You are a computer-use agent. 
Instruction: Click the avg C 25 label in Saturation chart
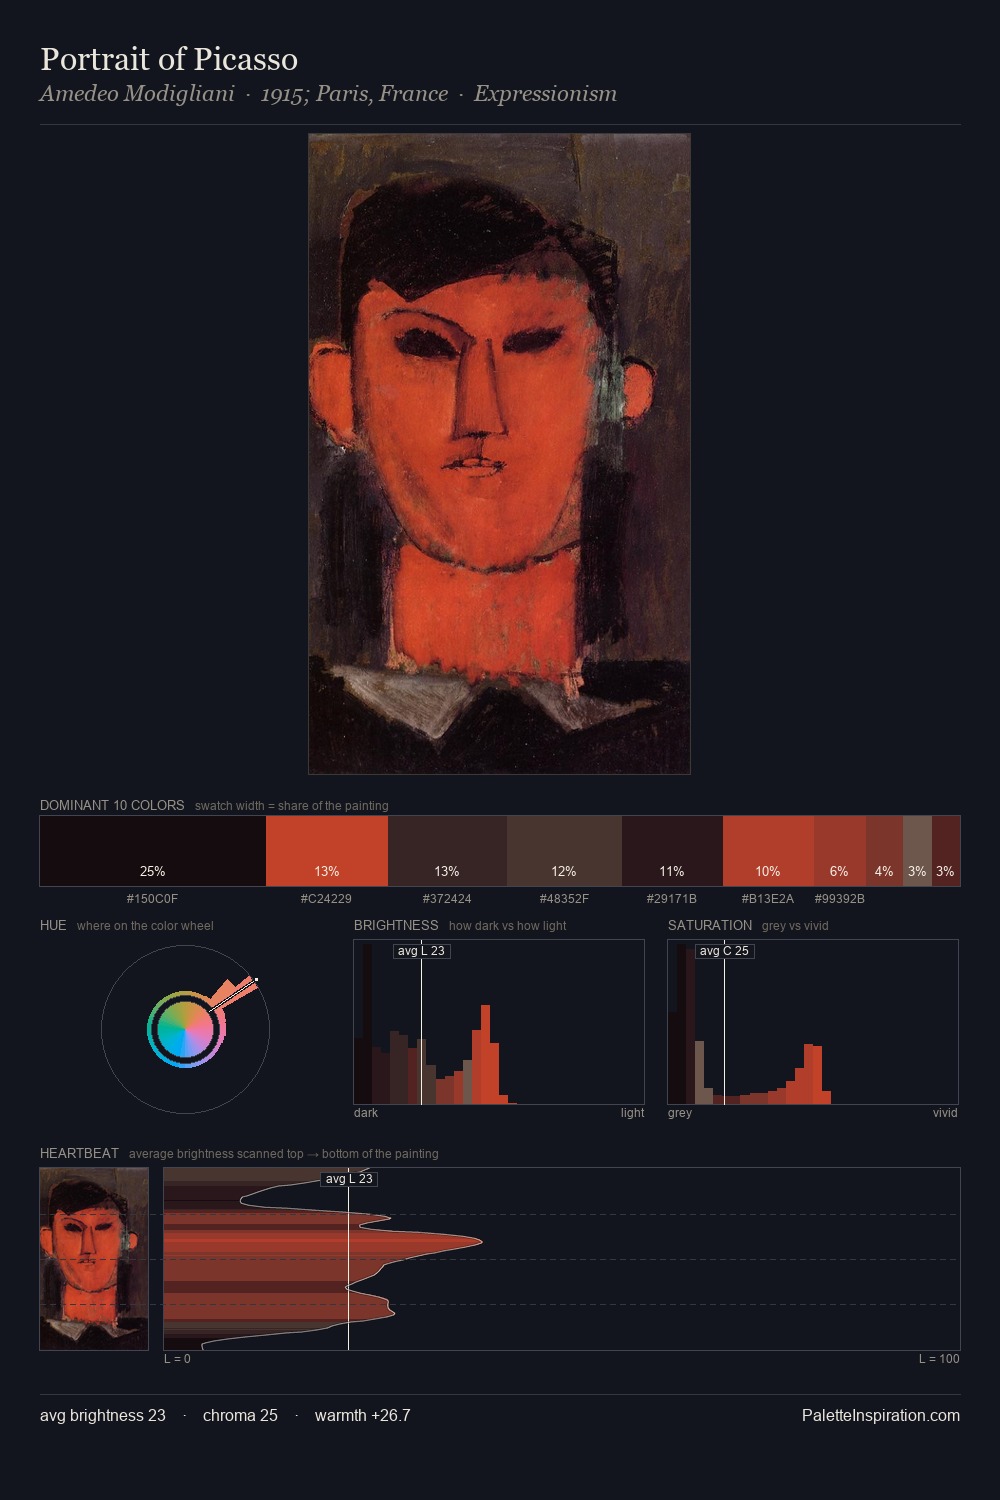point(724,951)
